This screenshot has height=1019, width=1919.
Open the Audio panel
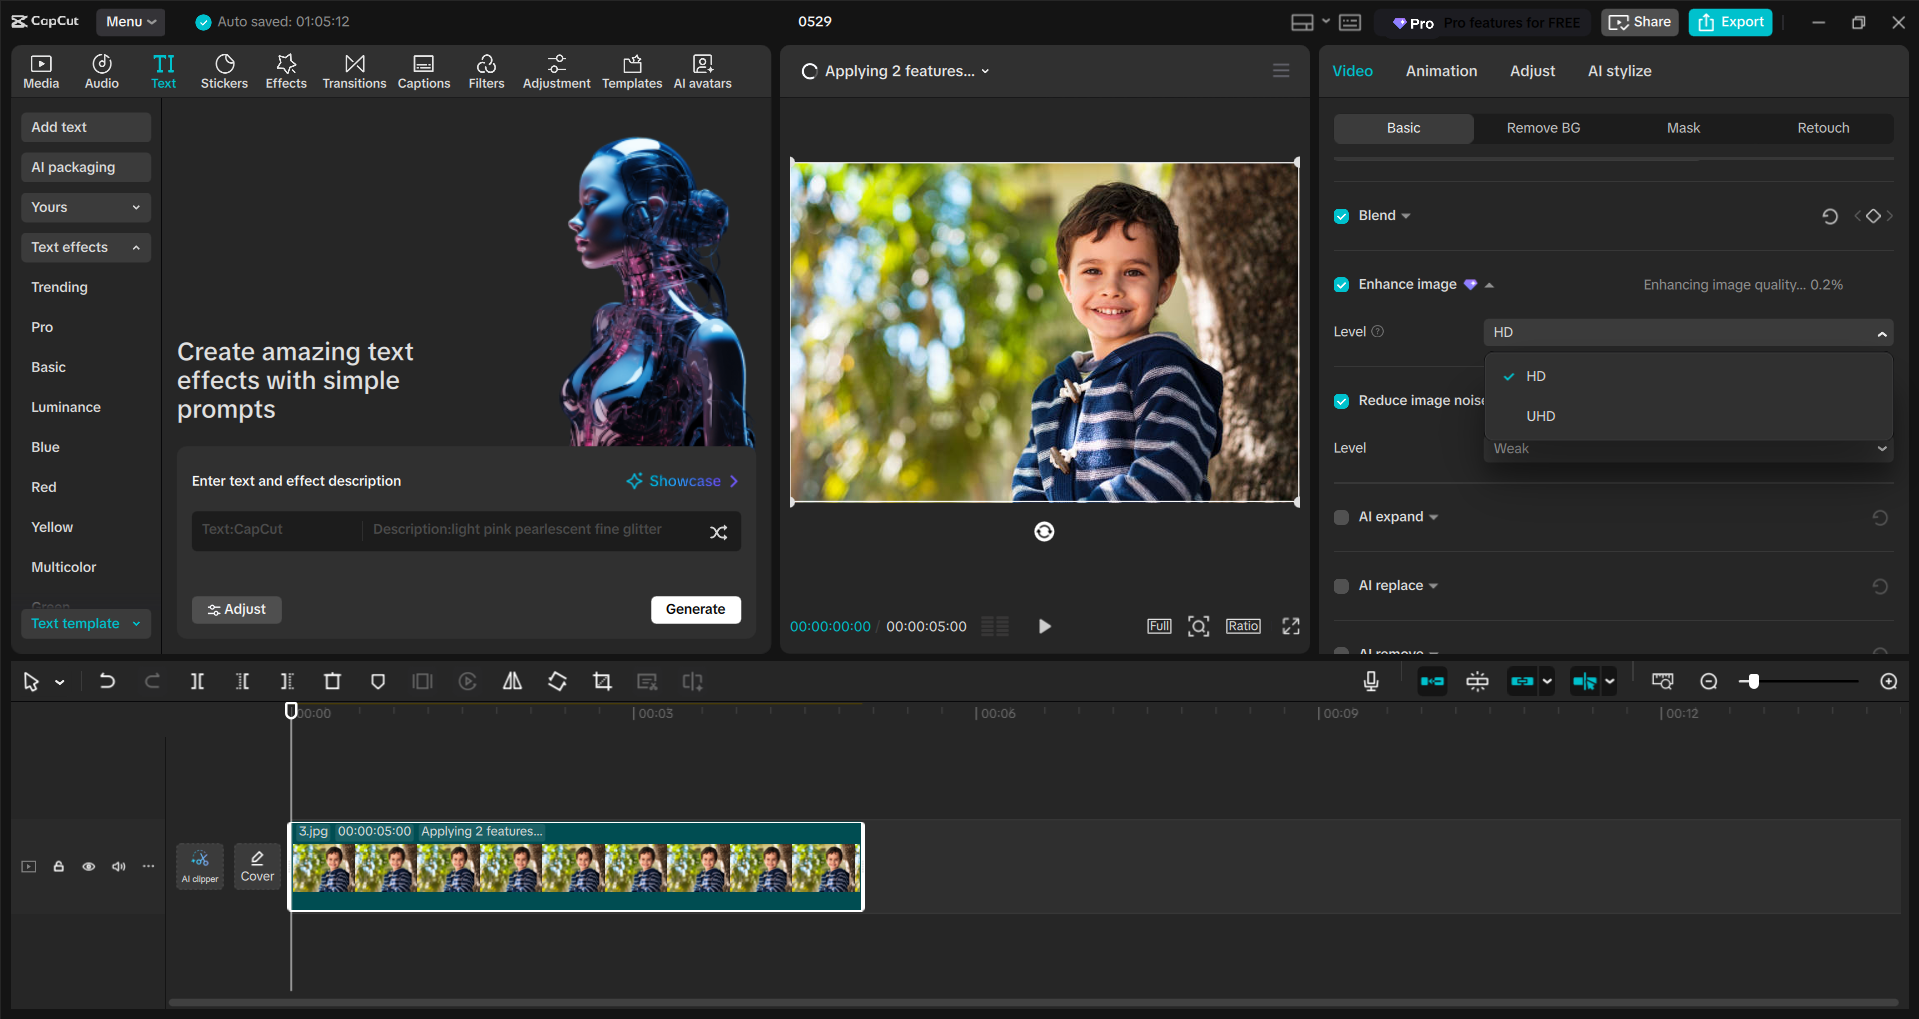(101, 70)
